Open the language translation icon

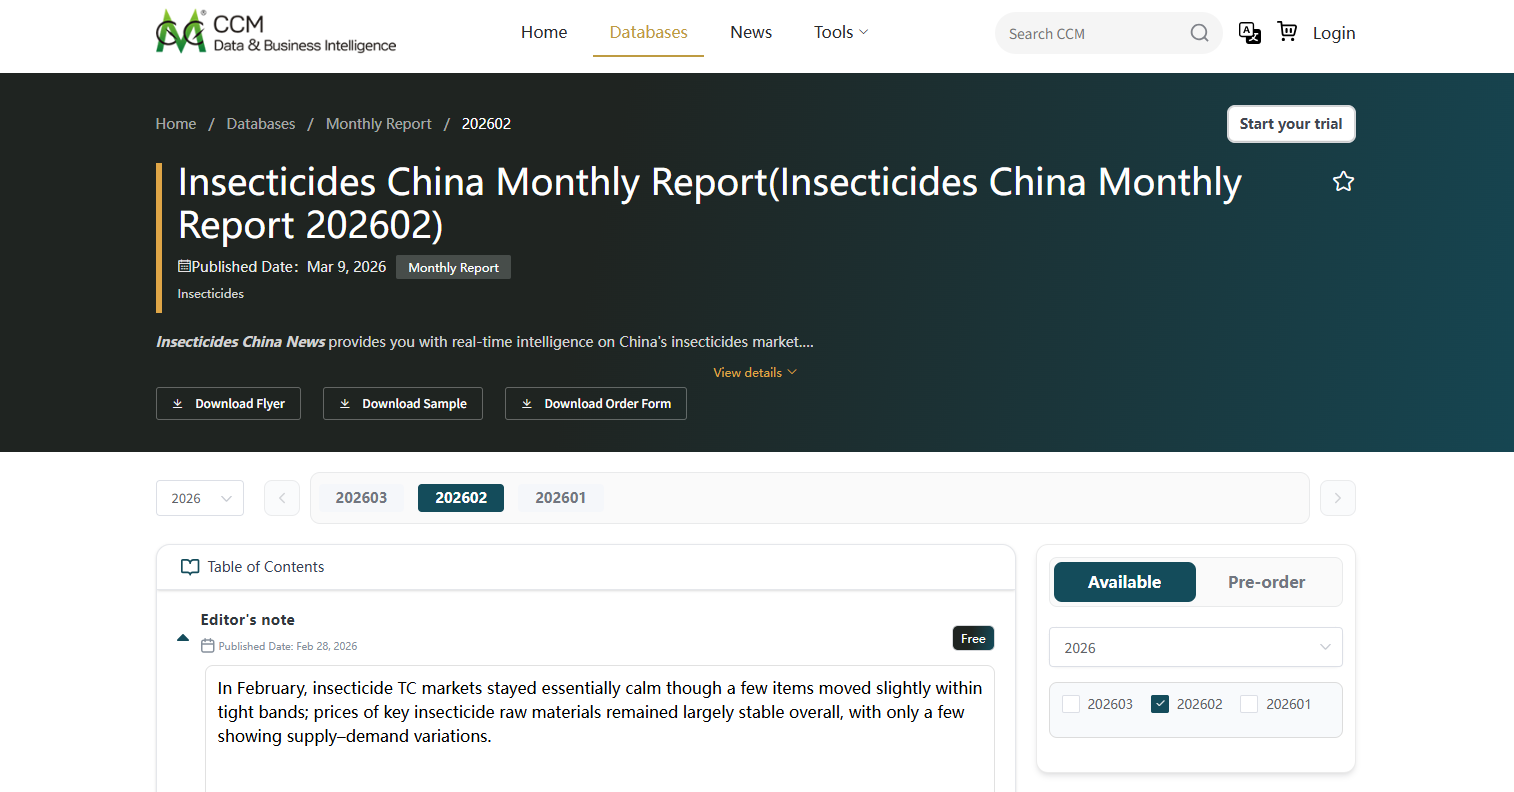click(1249, 32)
